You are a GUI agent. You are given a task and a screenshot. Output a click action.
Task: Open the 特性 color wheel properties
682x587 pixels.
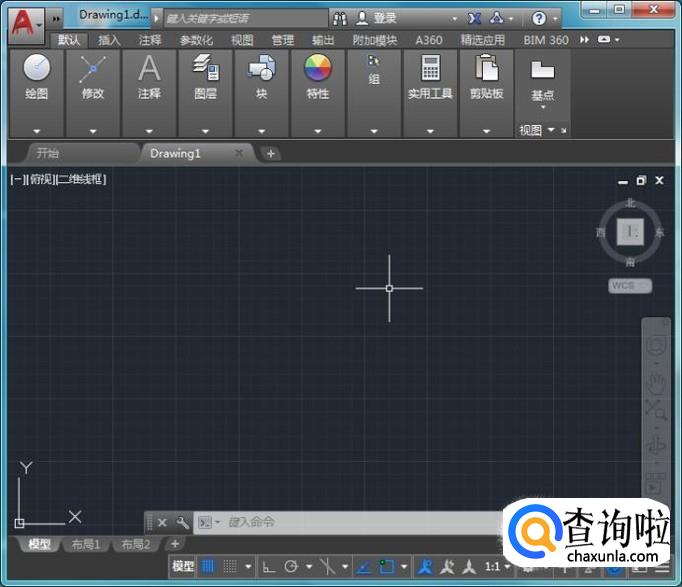317,68
